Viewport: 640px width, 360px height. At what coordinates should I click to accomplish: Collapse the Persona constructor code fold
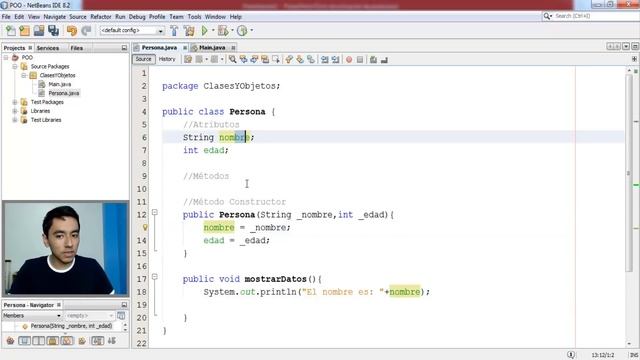[155, 212]
